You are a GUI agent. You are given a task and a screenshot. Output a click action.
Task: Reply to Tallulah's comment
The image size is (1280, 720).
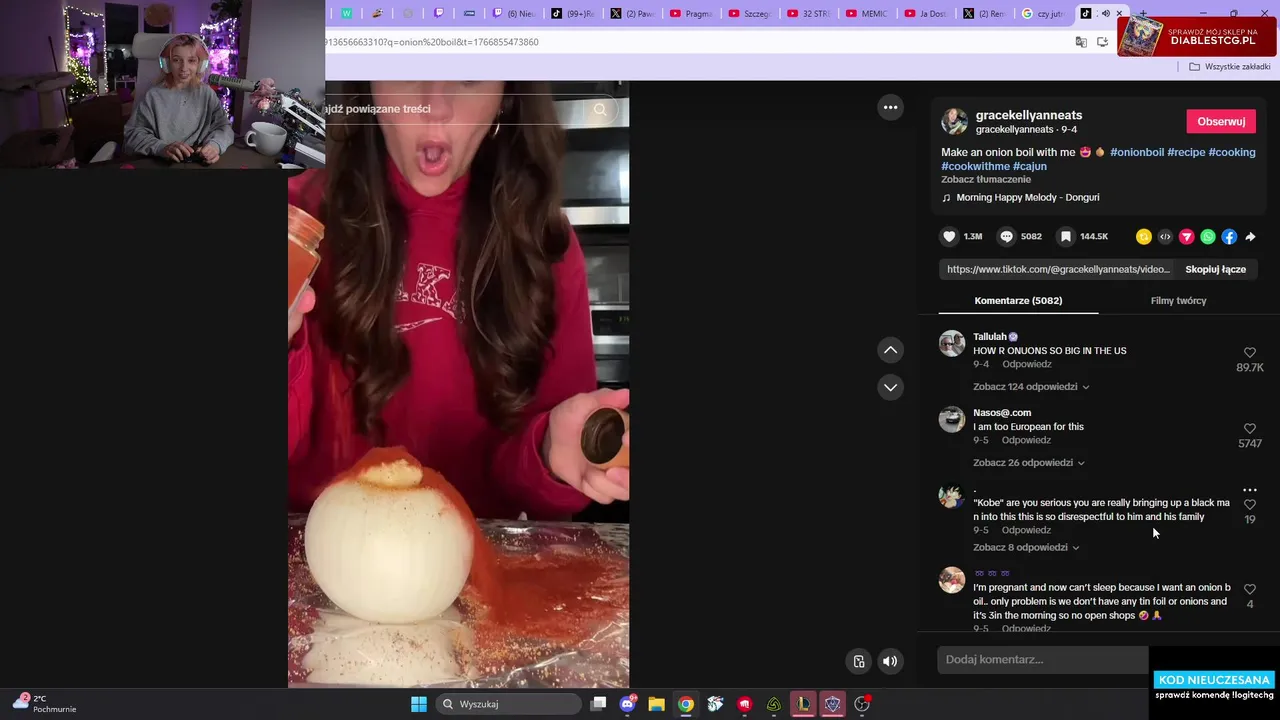point(1026,364)
